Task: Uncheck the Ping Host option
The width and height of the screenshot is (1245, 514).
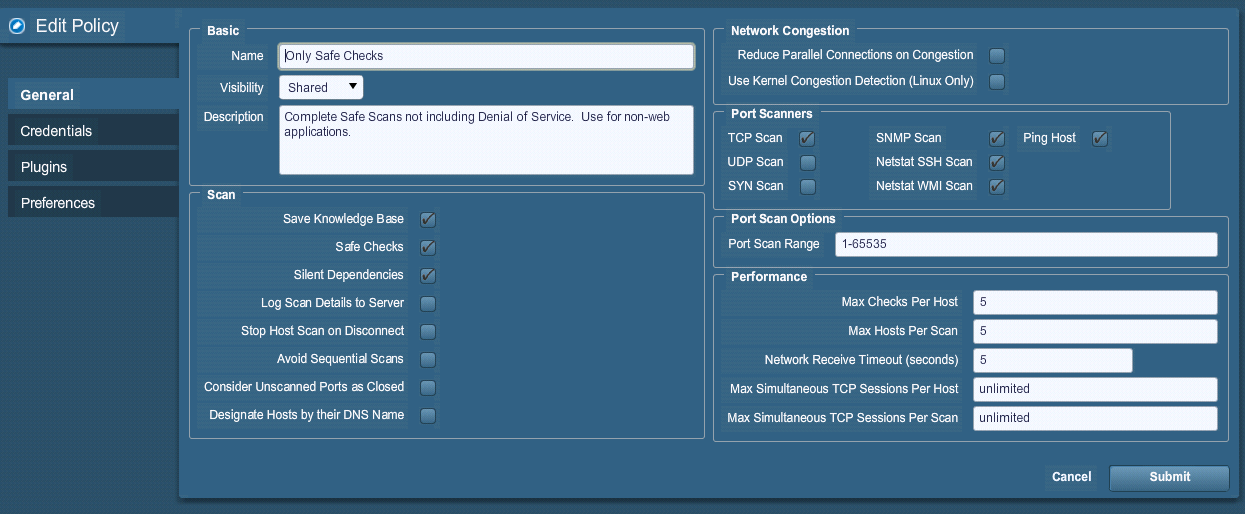Action: 1100,138
